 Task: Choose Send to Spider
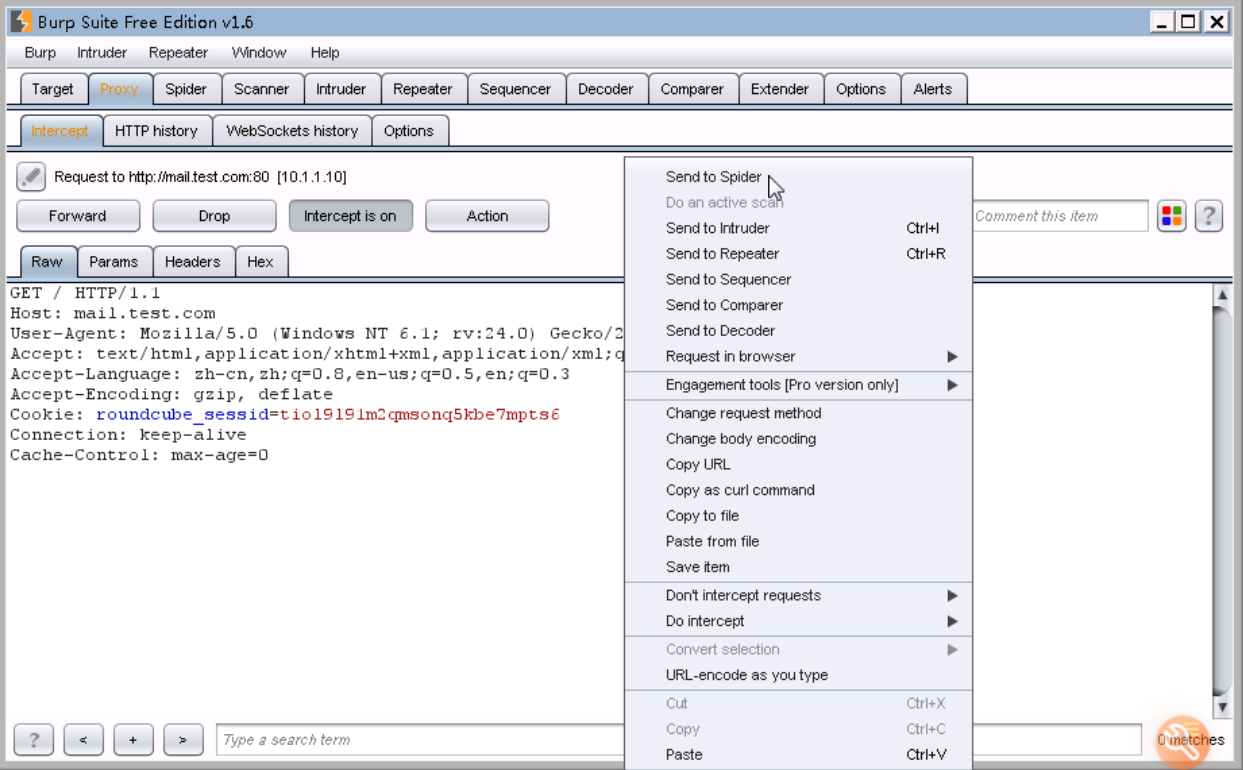798,177
